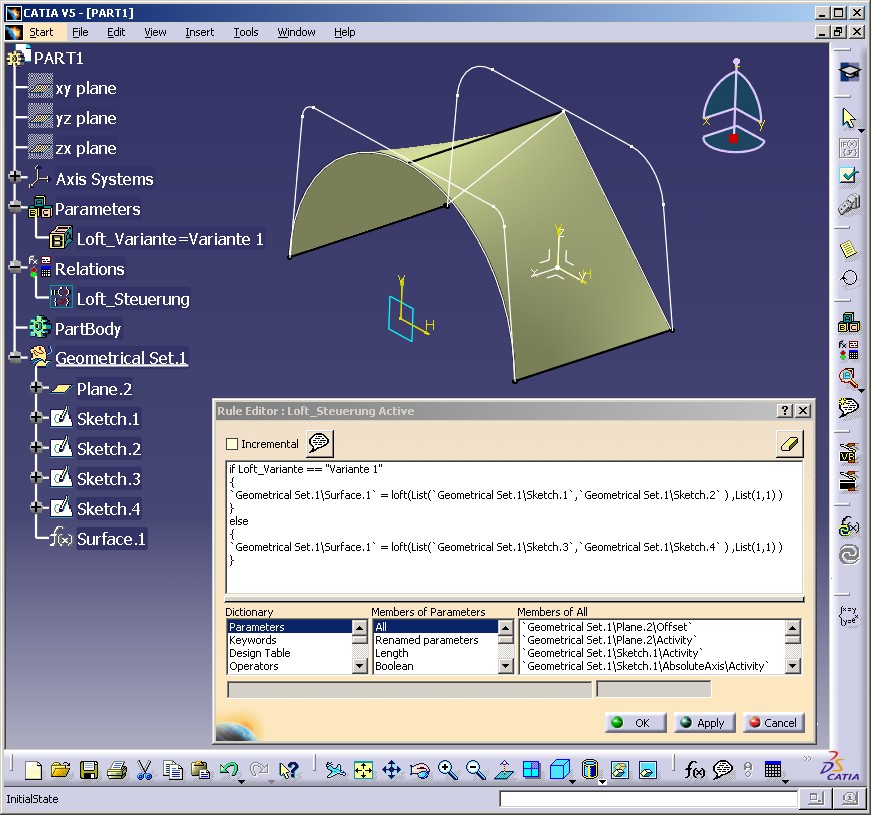
Task: Activate the Fly mode airplane icon
Action: pos(335,770)
